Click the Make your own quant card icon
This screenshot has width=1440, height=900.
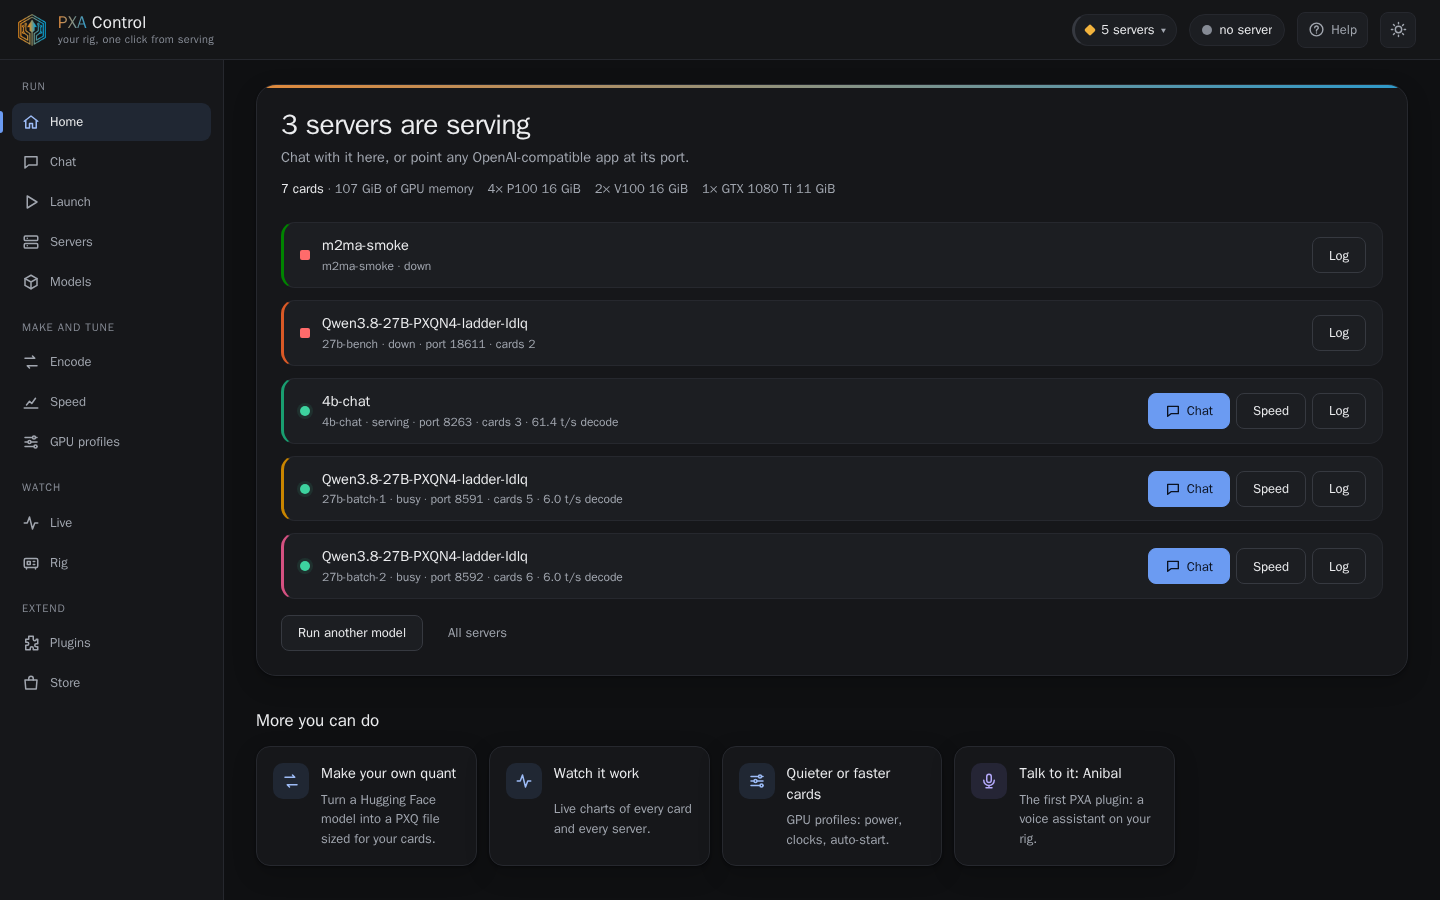291,781
